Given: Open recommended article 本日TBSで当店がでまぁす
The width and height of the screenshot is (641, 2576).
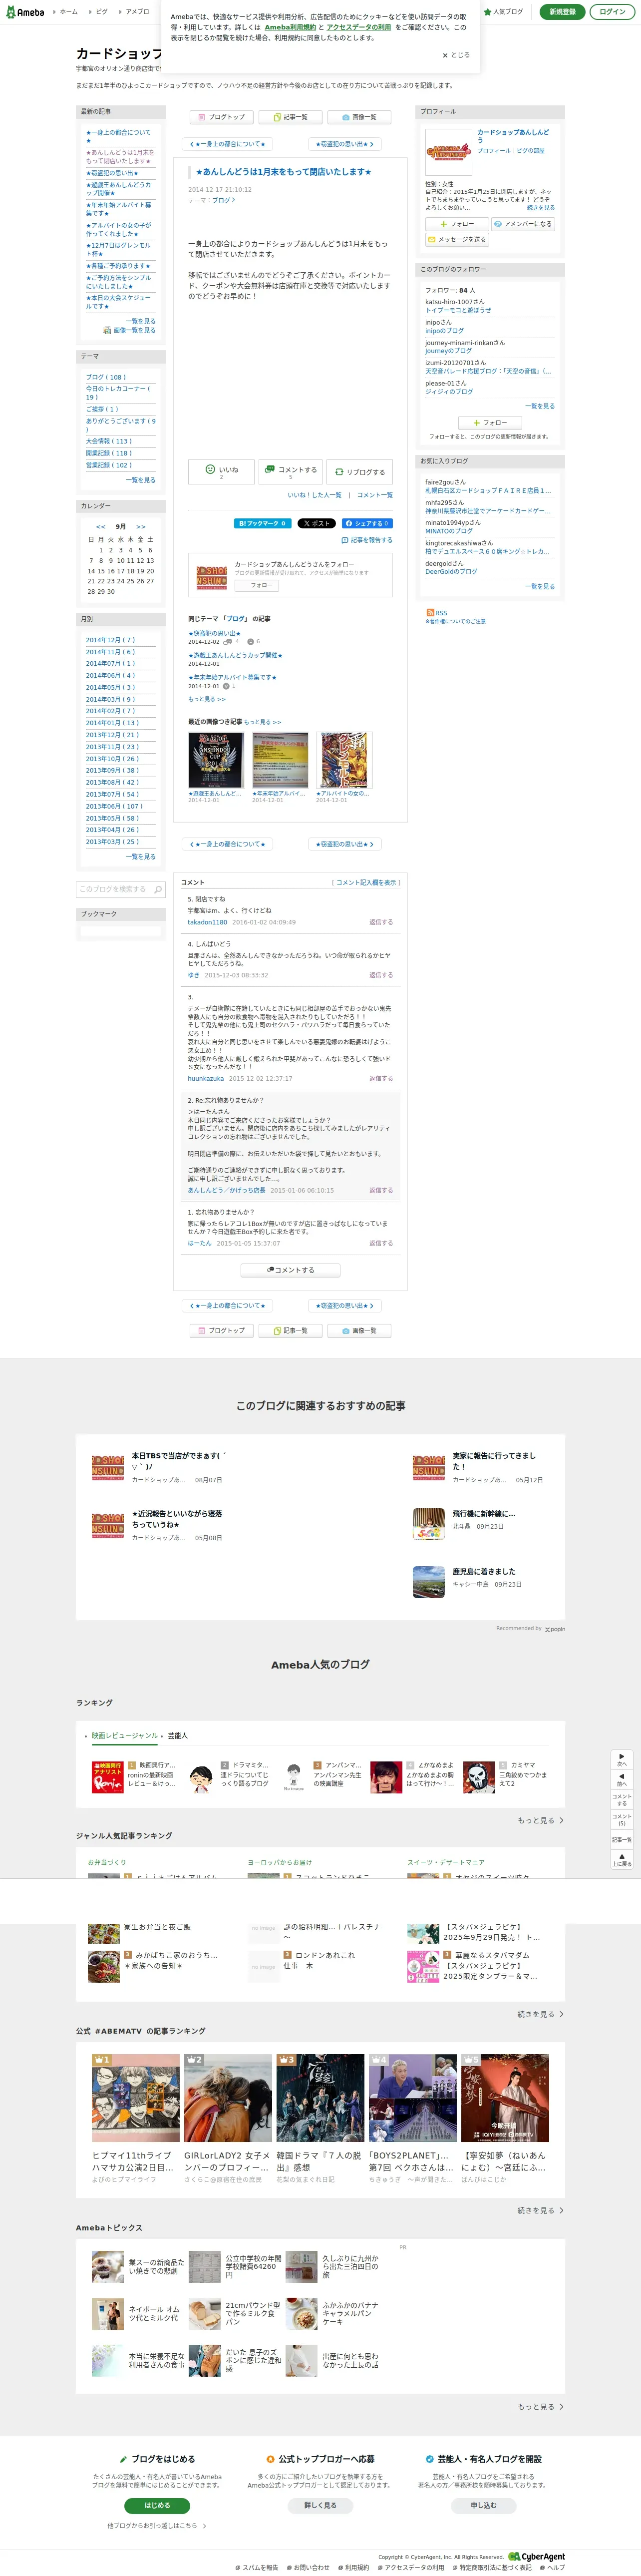Looking at the screenshot, I should click(179, 1460).
